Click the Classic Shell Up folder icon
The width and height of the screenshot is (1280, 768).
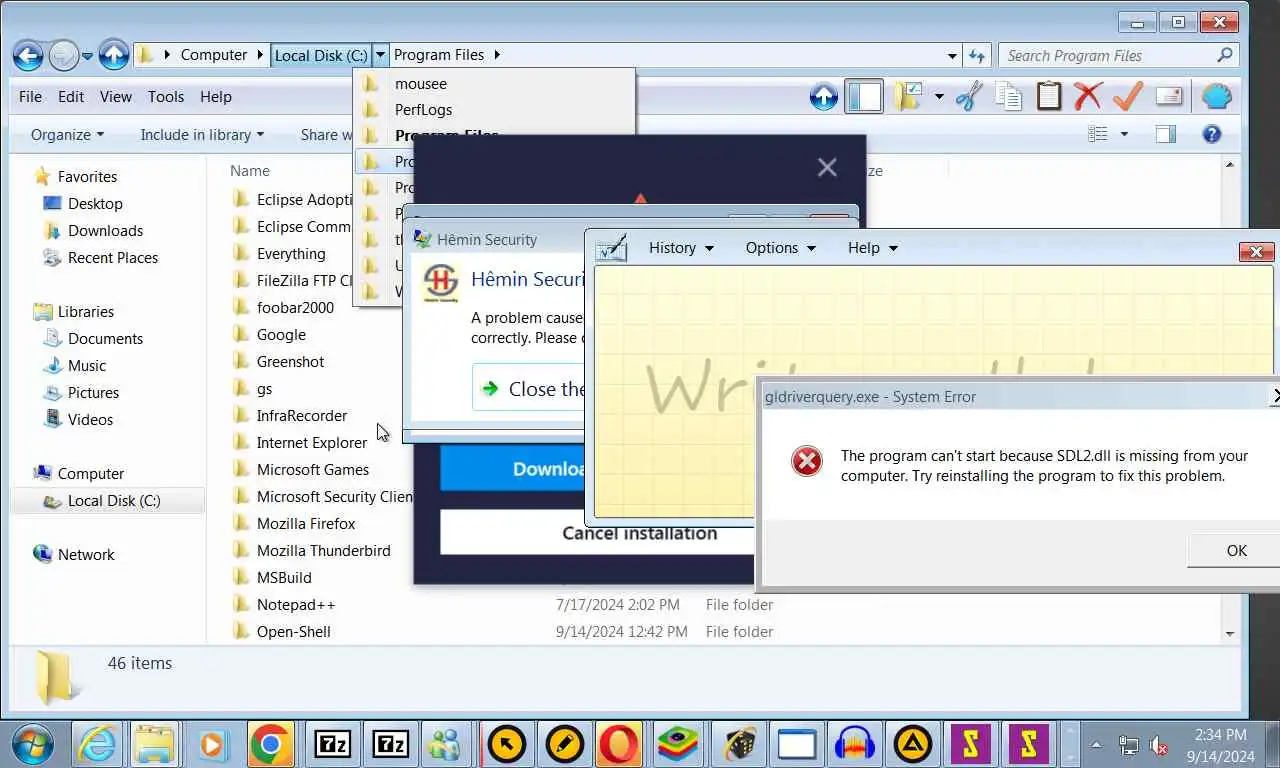(x=824, y=97)
